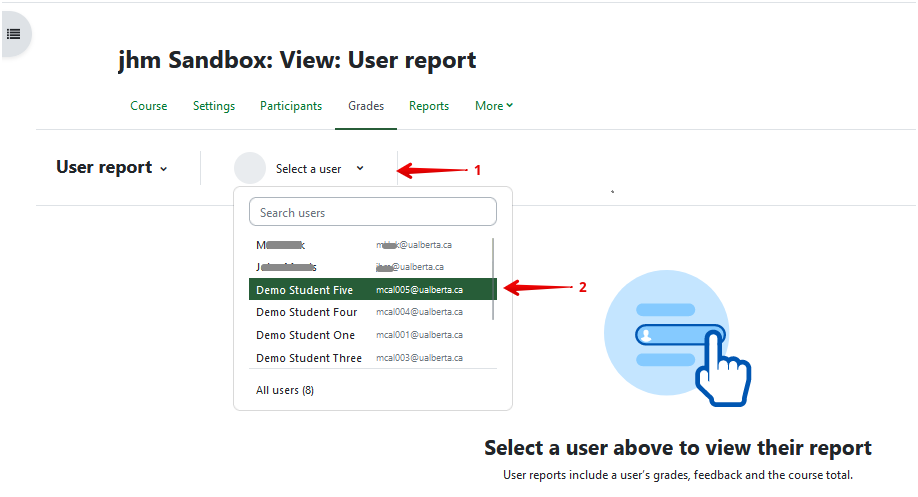Go to the Participants tab
Screen dimensions: 918x497
pyautogui.click(x=291, y=106)
